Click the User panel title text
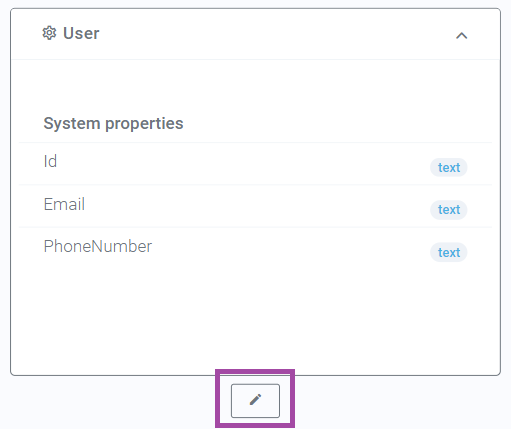 click(x=81, y=33)
